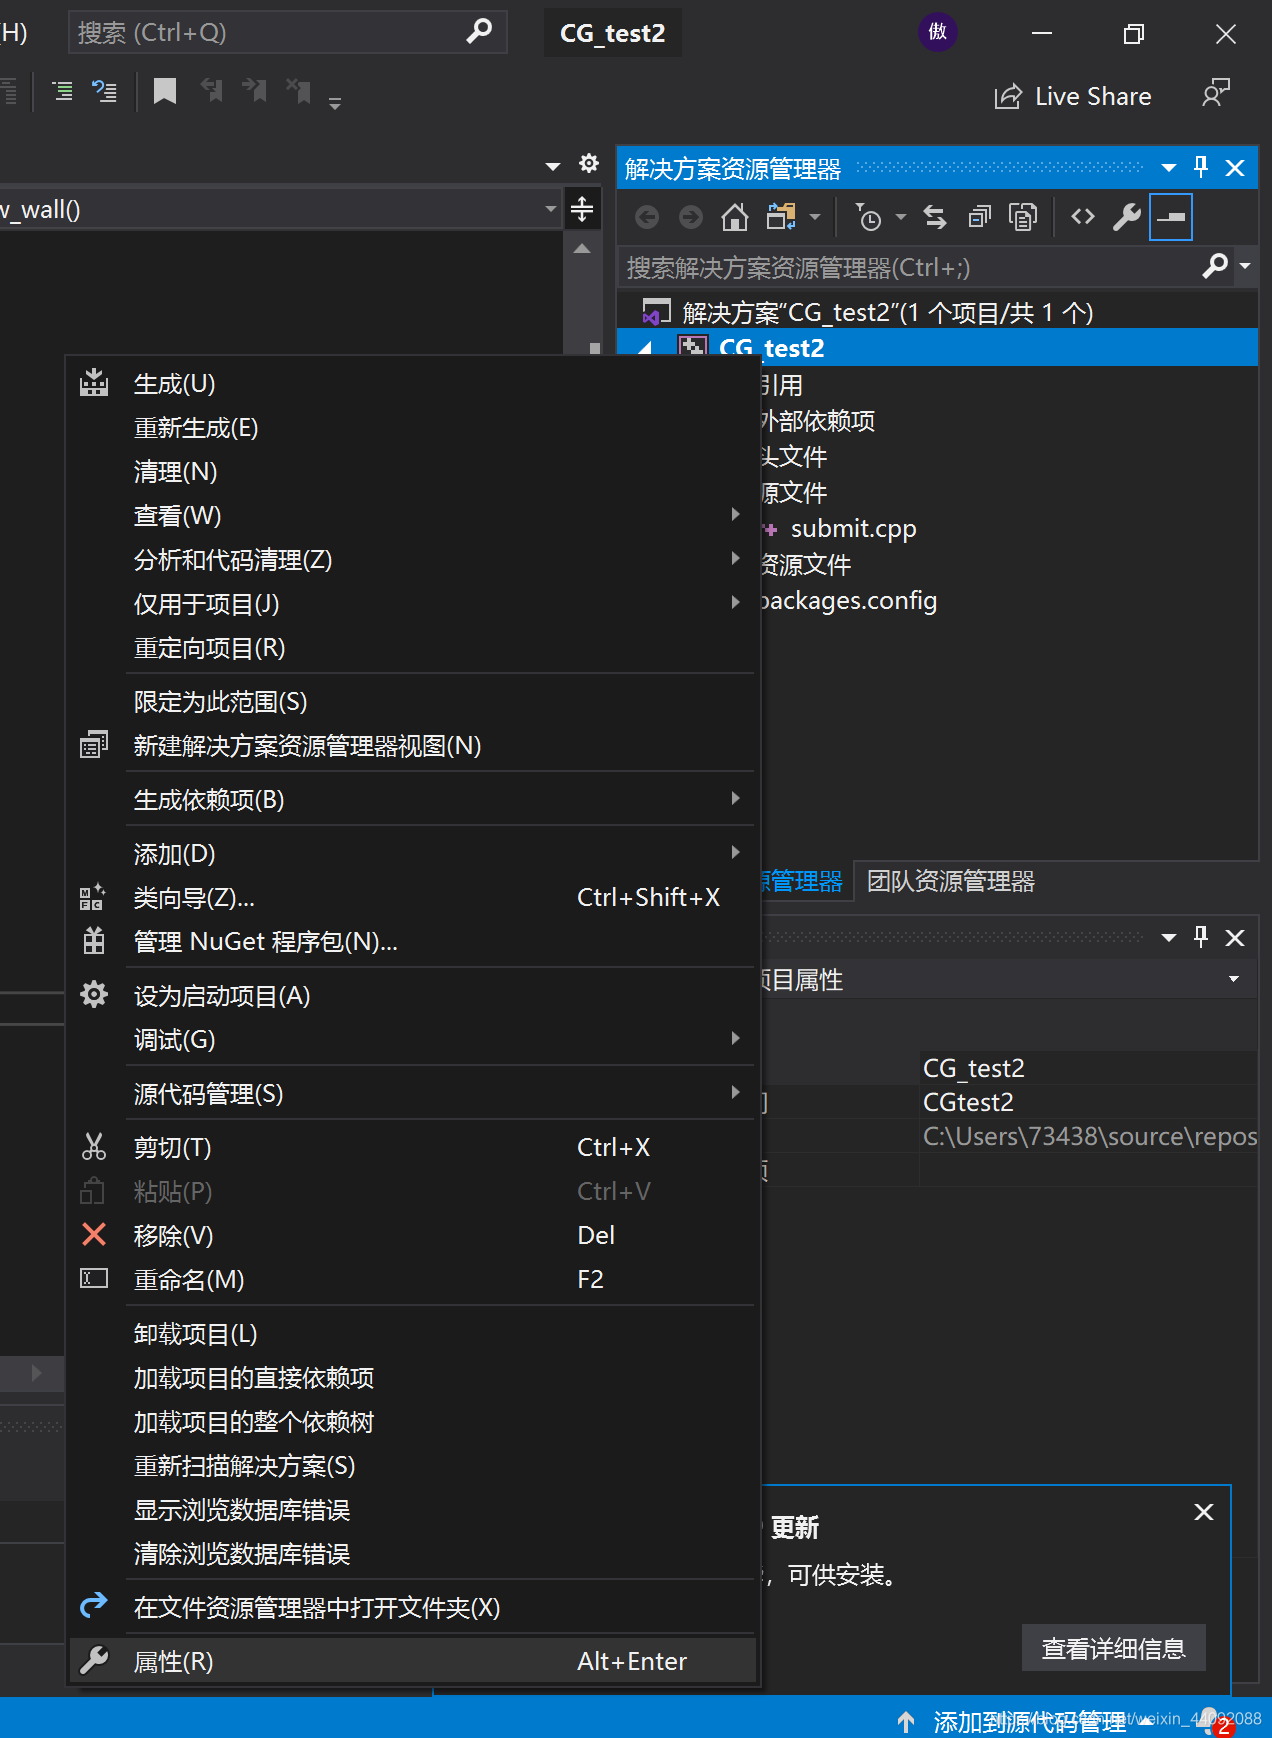Select 重新生成(E) menu entry
The image size is (1272, 1738).
pyautogui.click(x=411, y=428)
